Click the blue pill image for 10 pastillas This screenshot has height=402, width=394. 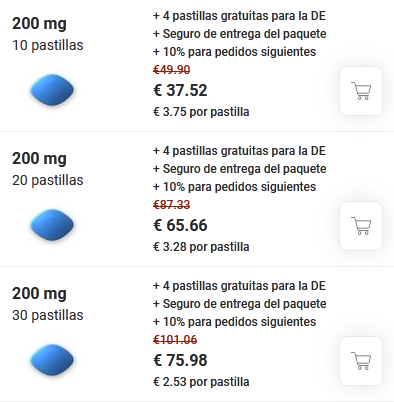tap(52, 90)
